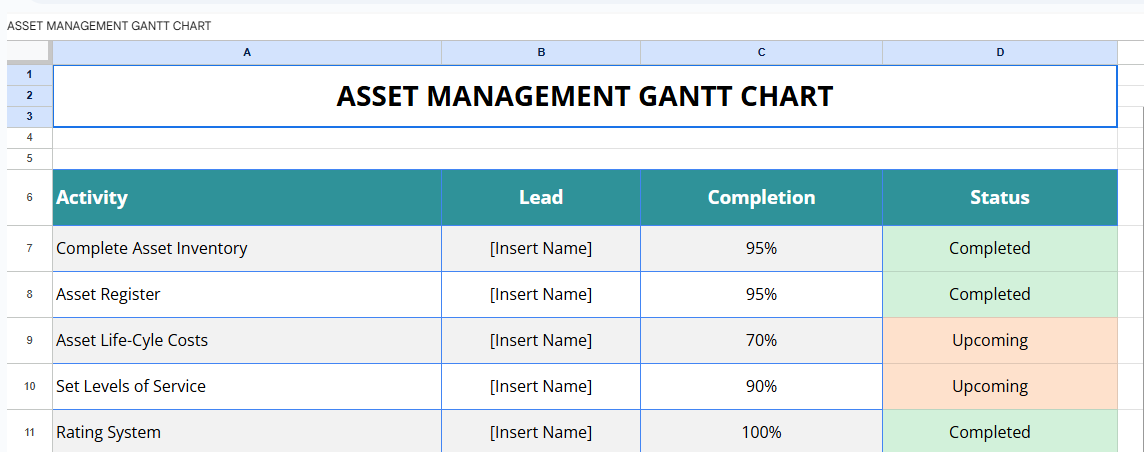This screenshot has width=1144, height=452.
Task: Click the Activity header cell
Action: [x=247, y=197]
